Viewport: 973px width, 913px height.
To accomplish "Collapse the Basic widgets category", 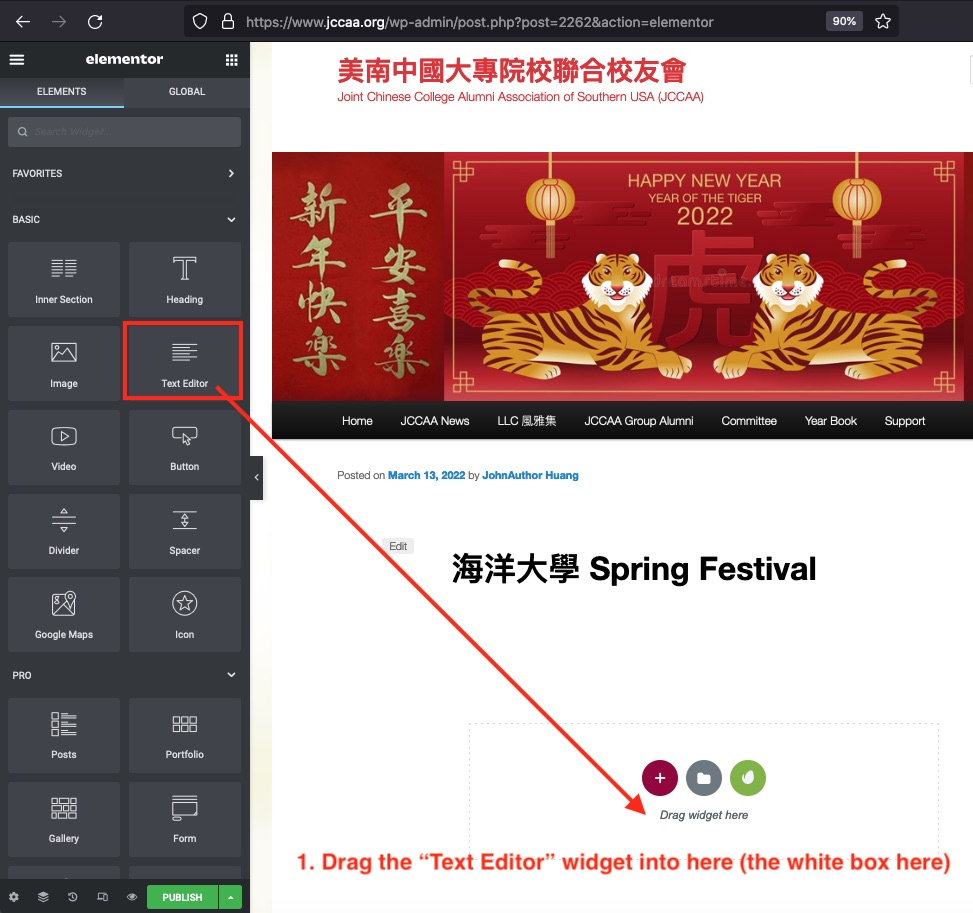I will point(124,219).
